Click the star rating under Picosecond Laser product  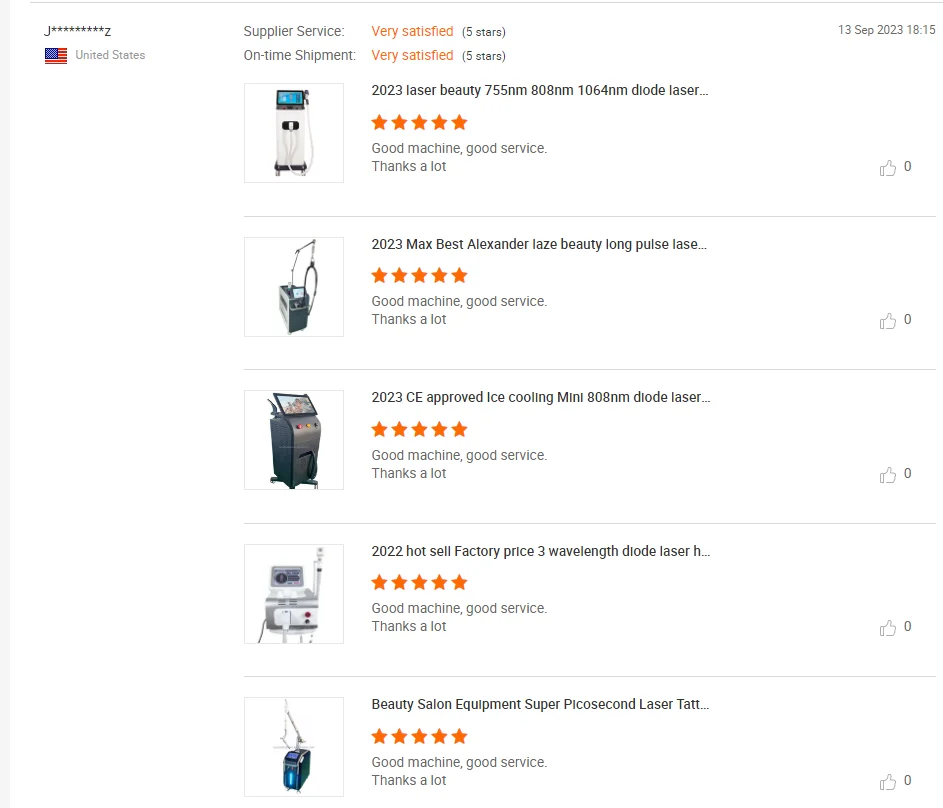(419, 737)
